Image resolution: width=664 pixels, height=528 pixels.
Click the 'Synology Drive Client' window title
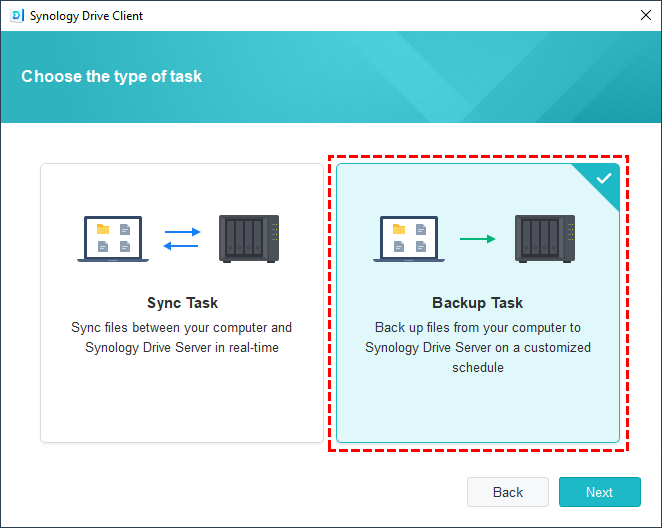(x=86, y=16)
